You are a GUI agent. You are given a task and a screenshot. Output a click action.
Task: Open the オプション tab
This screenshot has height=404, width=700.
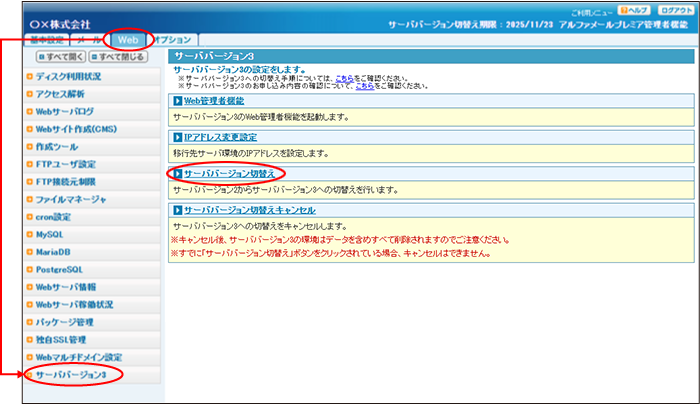(x=172, y=40)
